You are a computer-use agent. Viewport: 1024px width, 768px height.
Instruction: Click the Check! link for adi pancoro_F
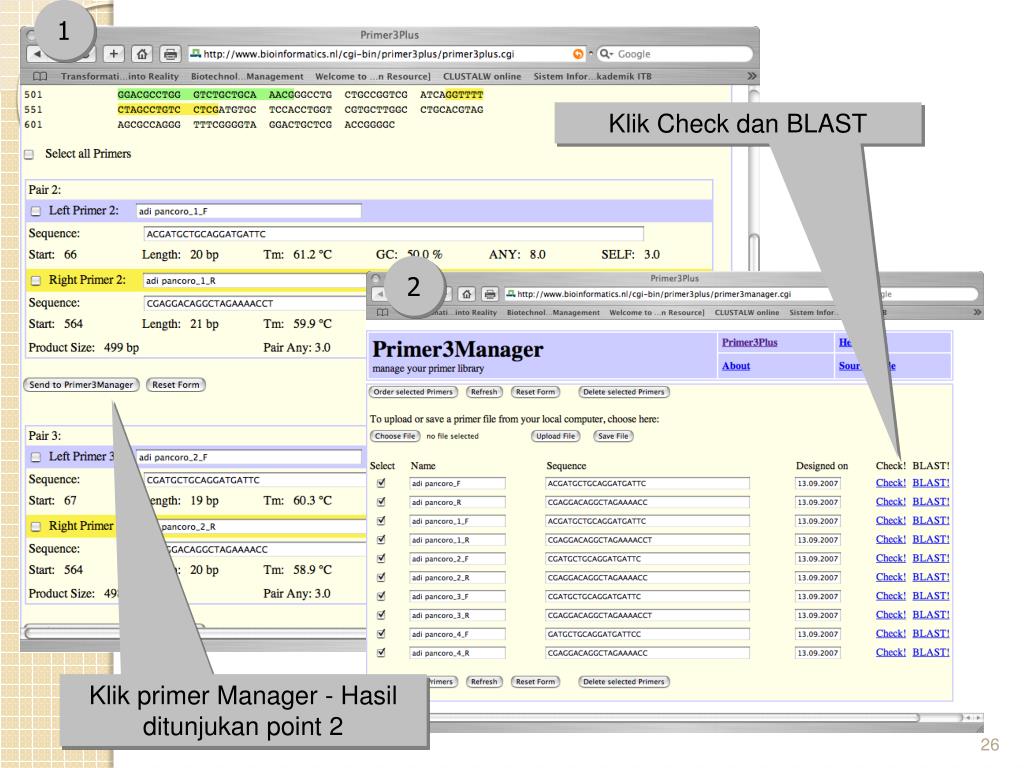890,483
